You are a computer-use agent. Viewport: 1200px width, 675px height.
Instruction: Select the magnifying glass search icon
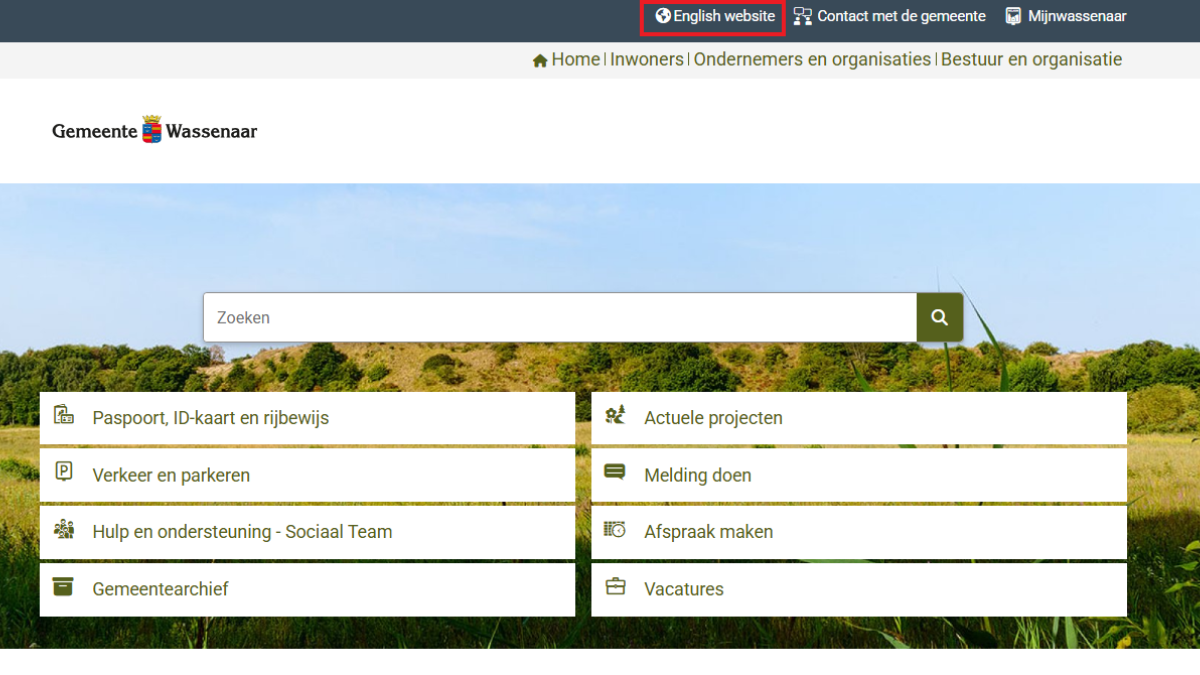[939, 317]
